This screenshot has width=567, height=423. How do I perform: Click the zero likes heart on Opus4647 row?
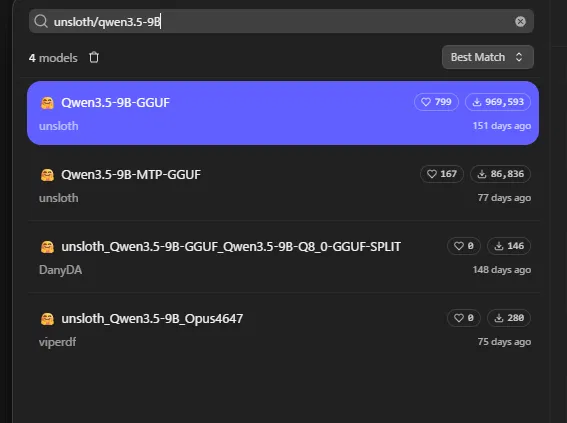(464, 318)
